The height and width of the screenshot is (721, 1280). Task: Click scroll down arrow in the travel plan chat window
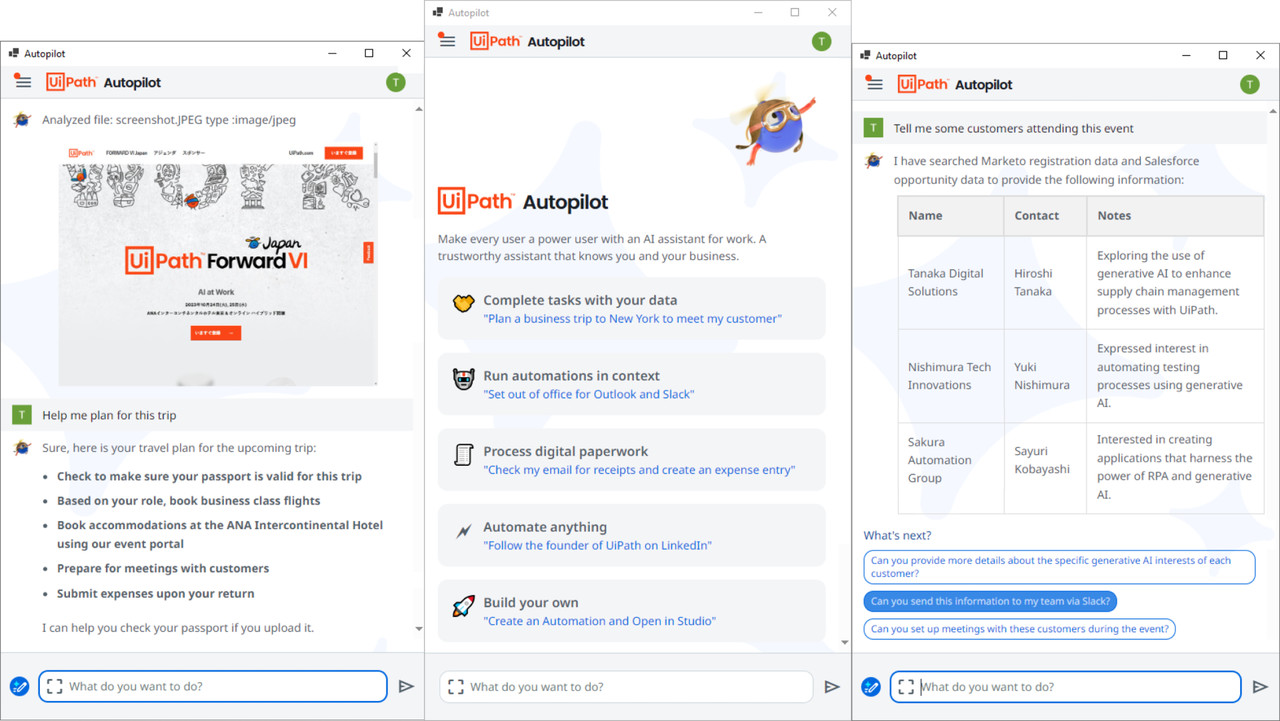[x=418, y=629]
